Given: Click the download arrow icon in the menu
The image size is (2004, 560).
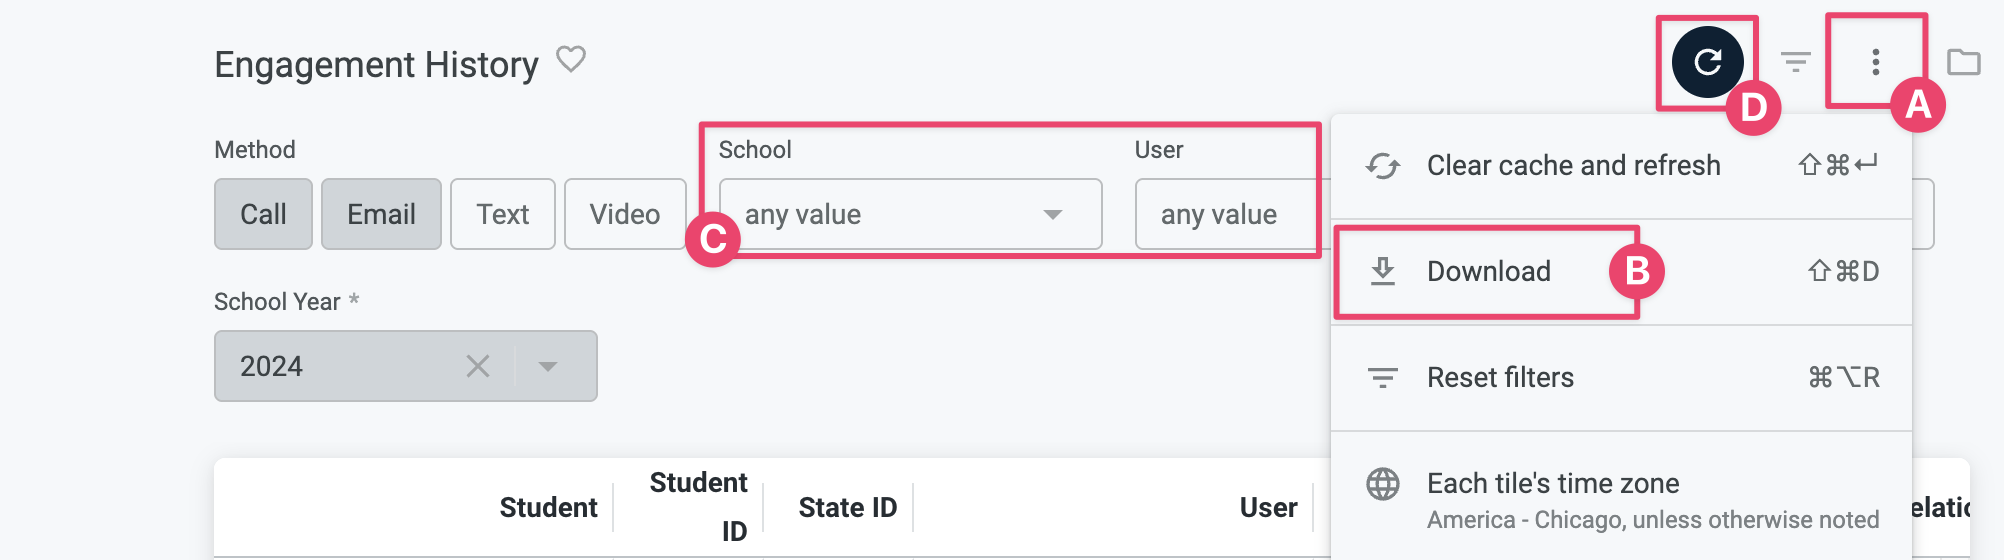Looking at the screenshot, I should (x=1383, y=271).
